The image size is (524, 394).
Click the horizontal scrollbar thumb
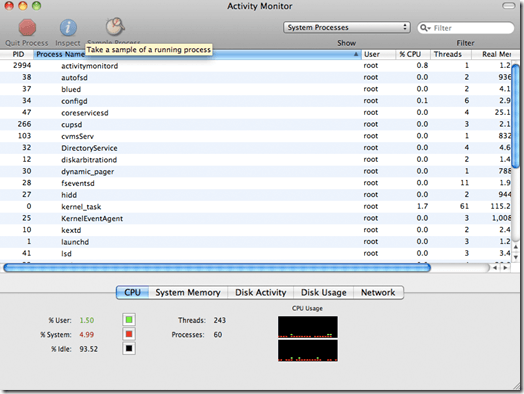click(x=217, y=268)
